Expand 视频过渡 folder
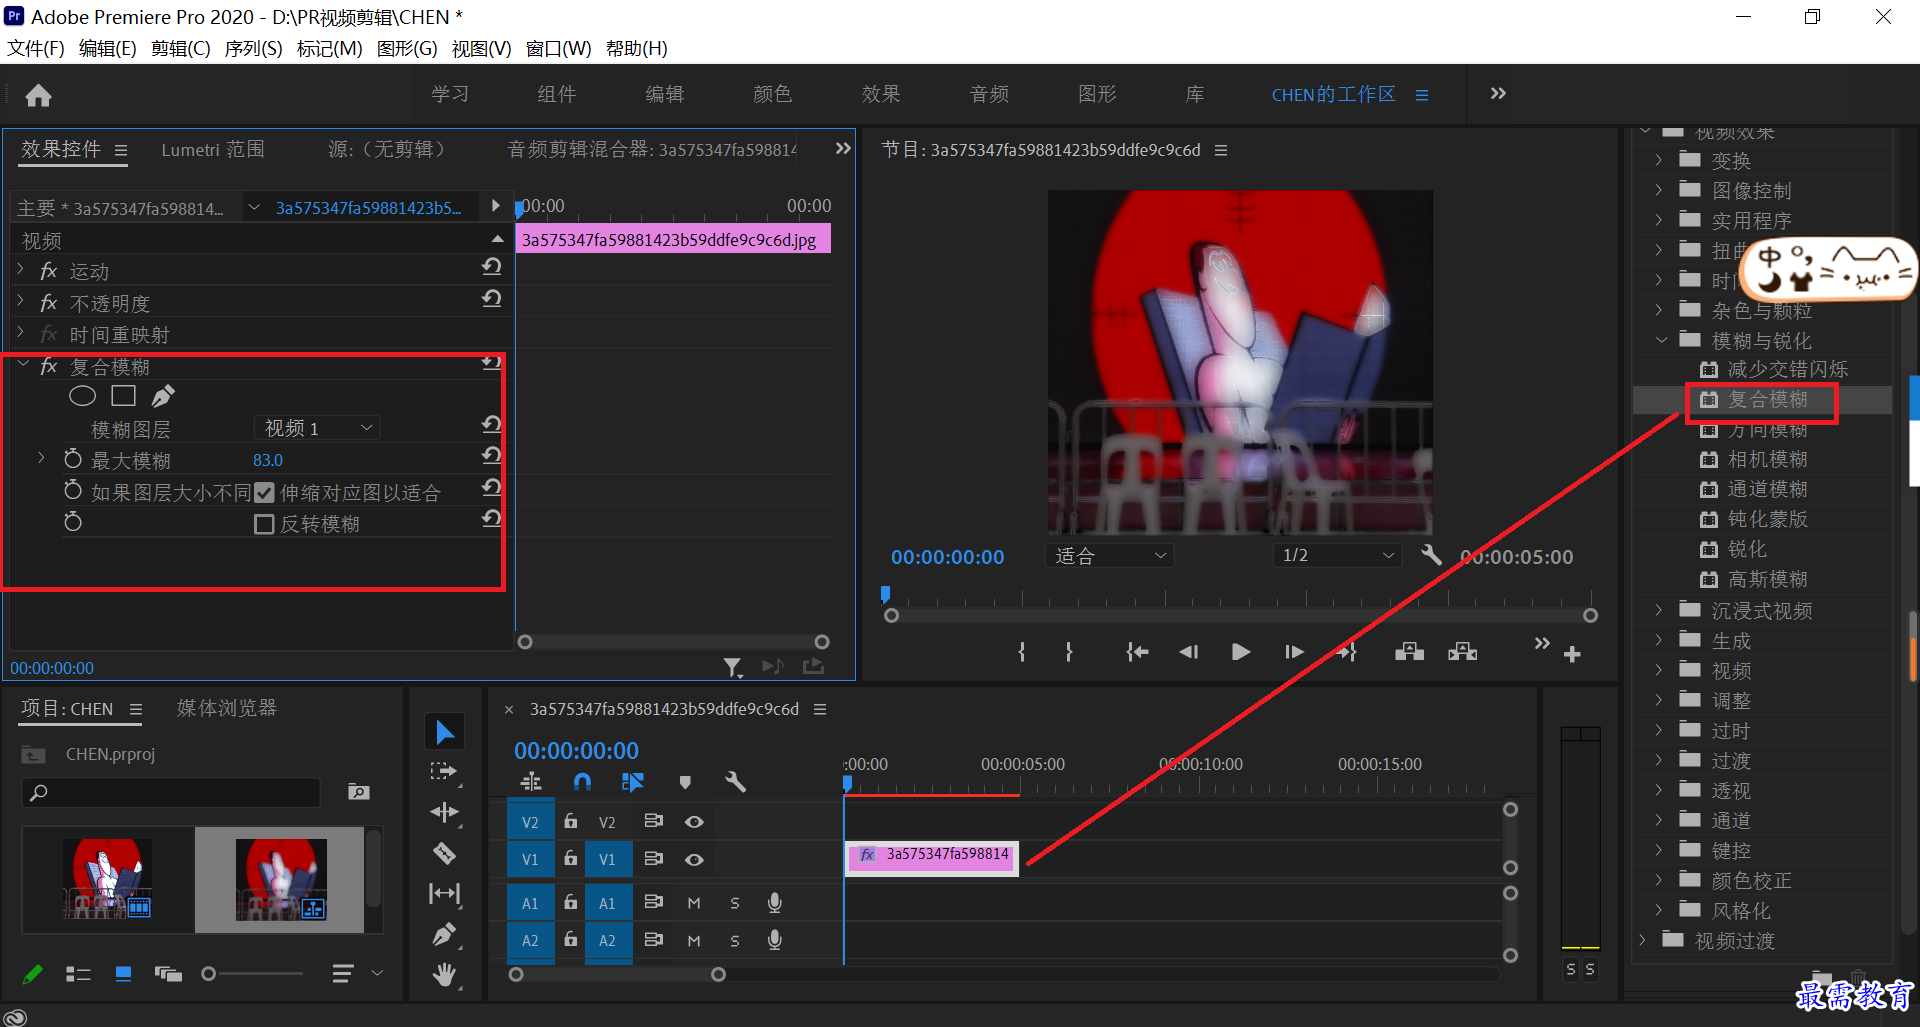 click(1642, 940)
